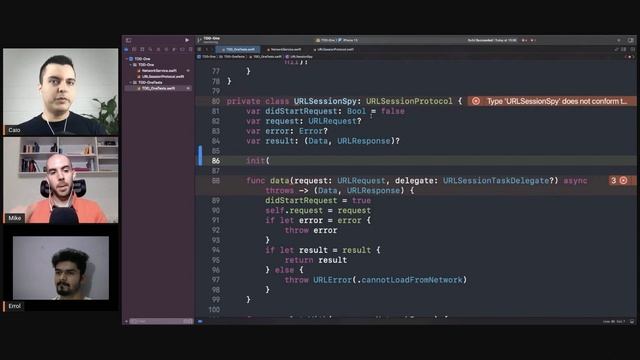640x360 pixels.
Task: Click 'didStartRequest = true' on line 89
Action: (318, 200)
